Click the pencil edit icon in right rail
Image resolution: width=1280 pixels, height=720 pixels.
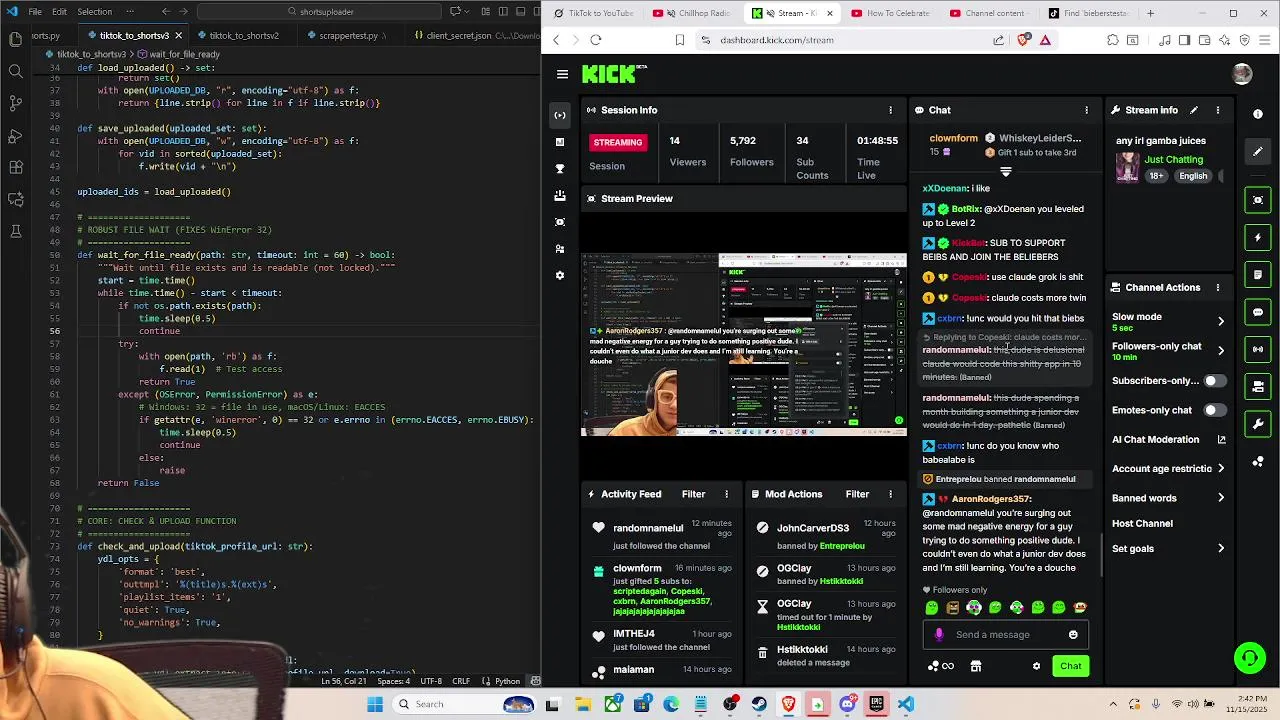pyautogui.click(x=1258, y=152)
